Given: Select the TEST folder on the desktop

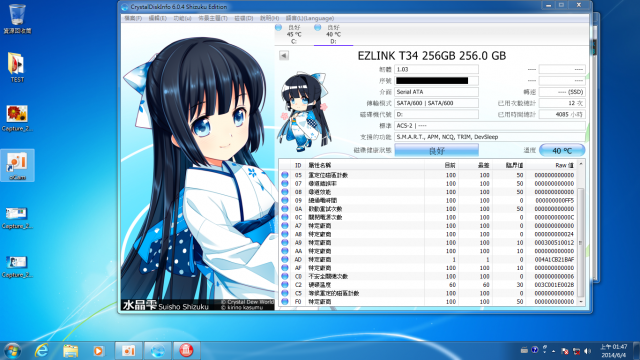Looking at the screenshot, I should pos(17,67).
